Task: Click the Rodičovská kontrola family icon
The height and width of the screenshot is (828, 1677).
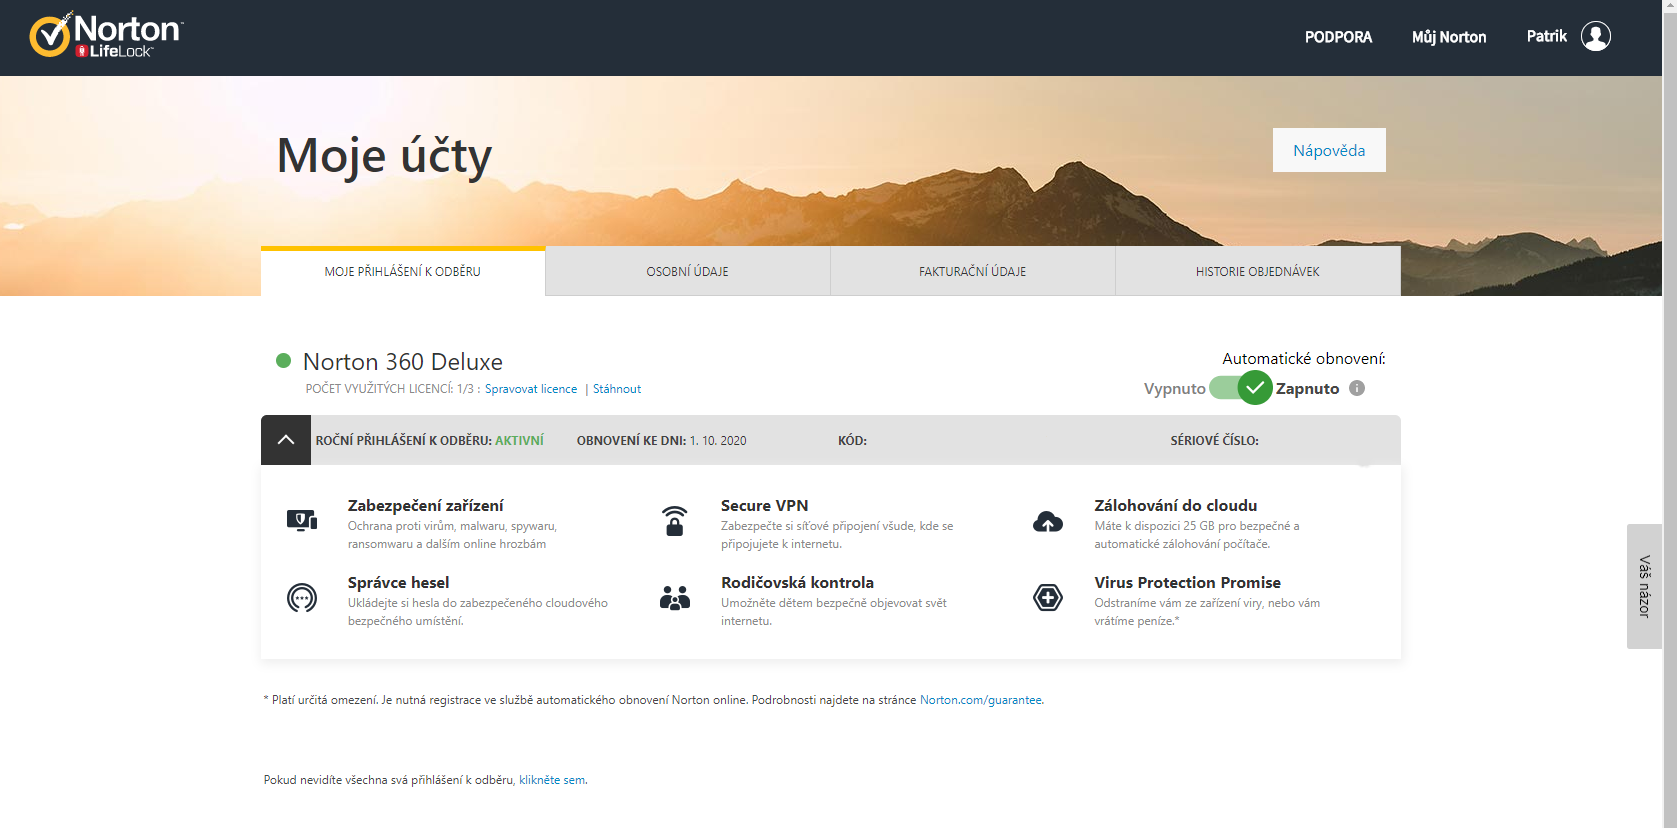Action: coord(675,598)
